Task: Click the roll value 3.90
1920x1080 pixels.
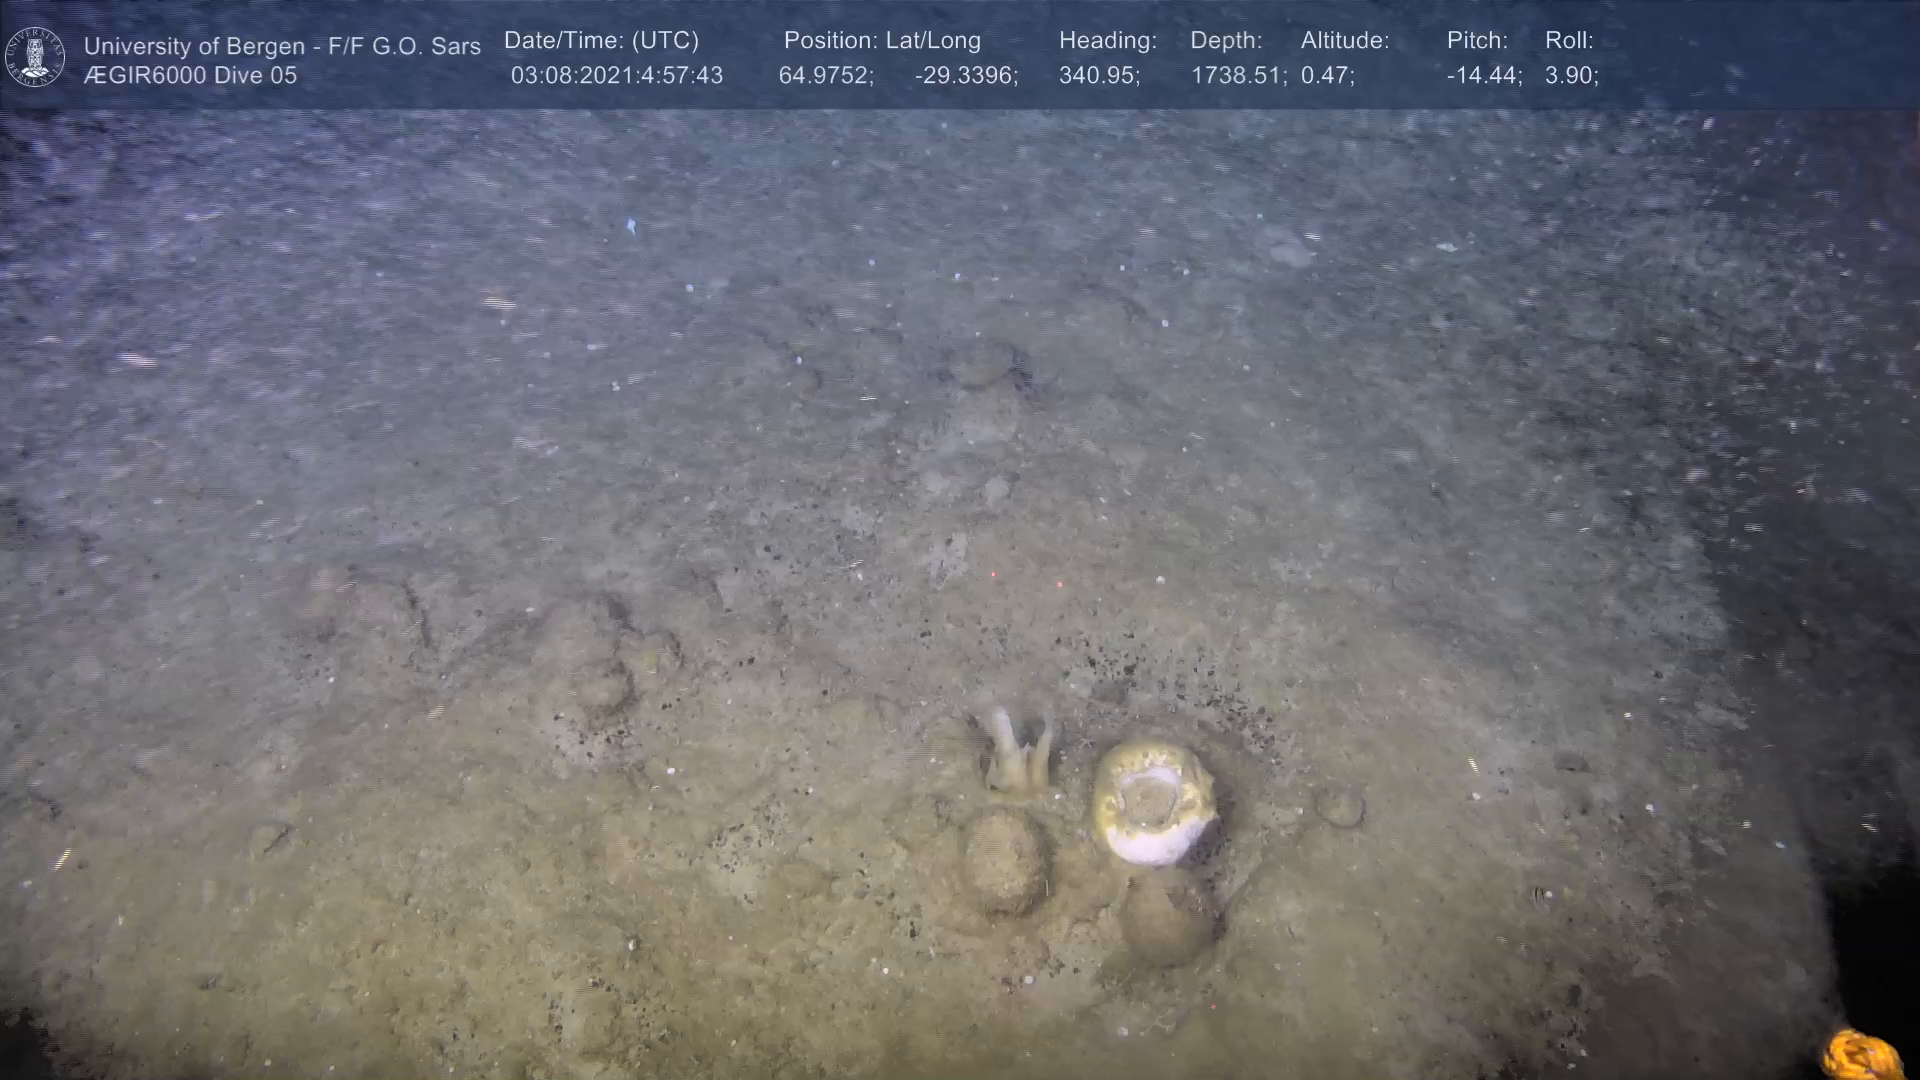Action: [1570, 76]
